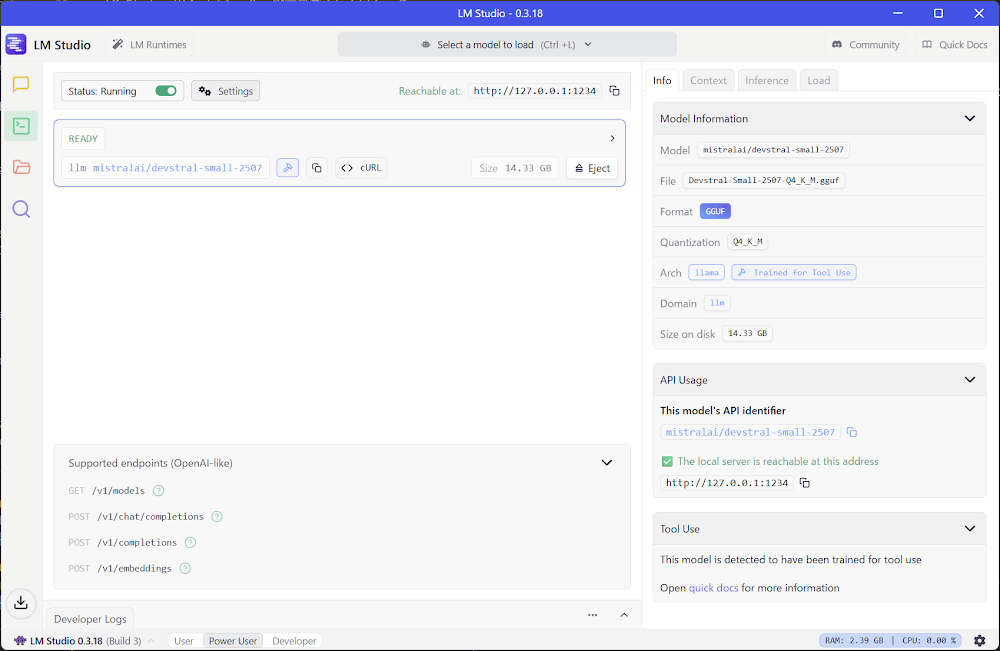Expand the loaded model card chevron
This screenshot has width=1000, height=651.
pyautogui.click(x=612, y=138)
